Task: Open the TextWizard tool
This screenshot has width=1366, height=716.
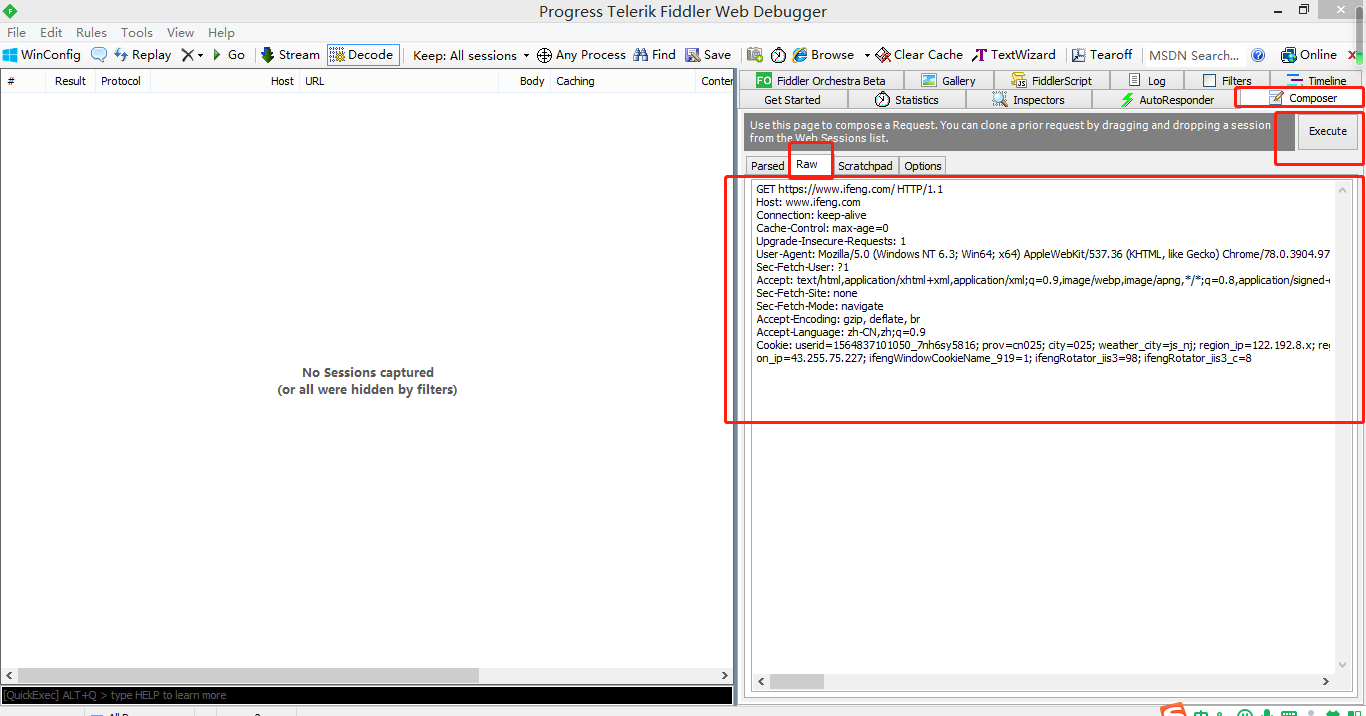Action: pyautogui.click(x=1014, y=55)
